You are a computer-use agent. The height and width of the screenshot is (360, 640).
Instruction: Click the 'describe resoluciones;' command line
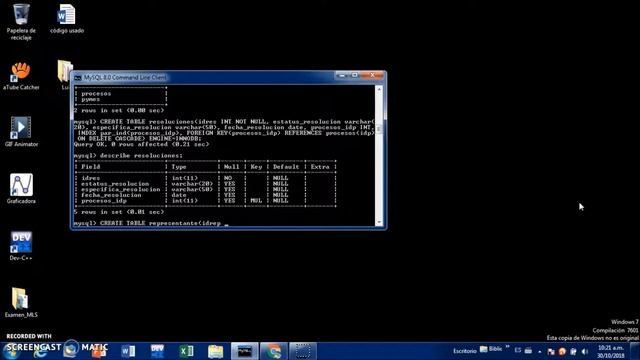pyautogui.click(x=128, y=156)
